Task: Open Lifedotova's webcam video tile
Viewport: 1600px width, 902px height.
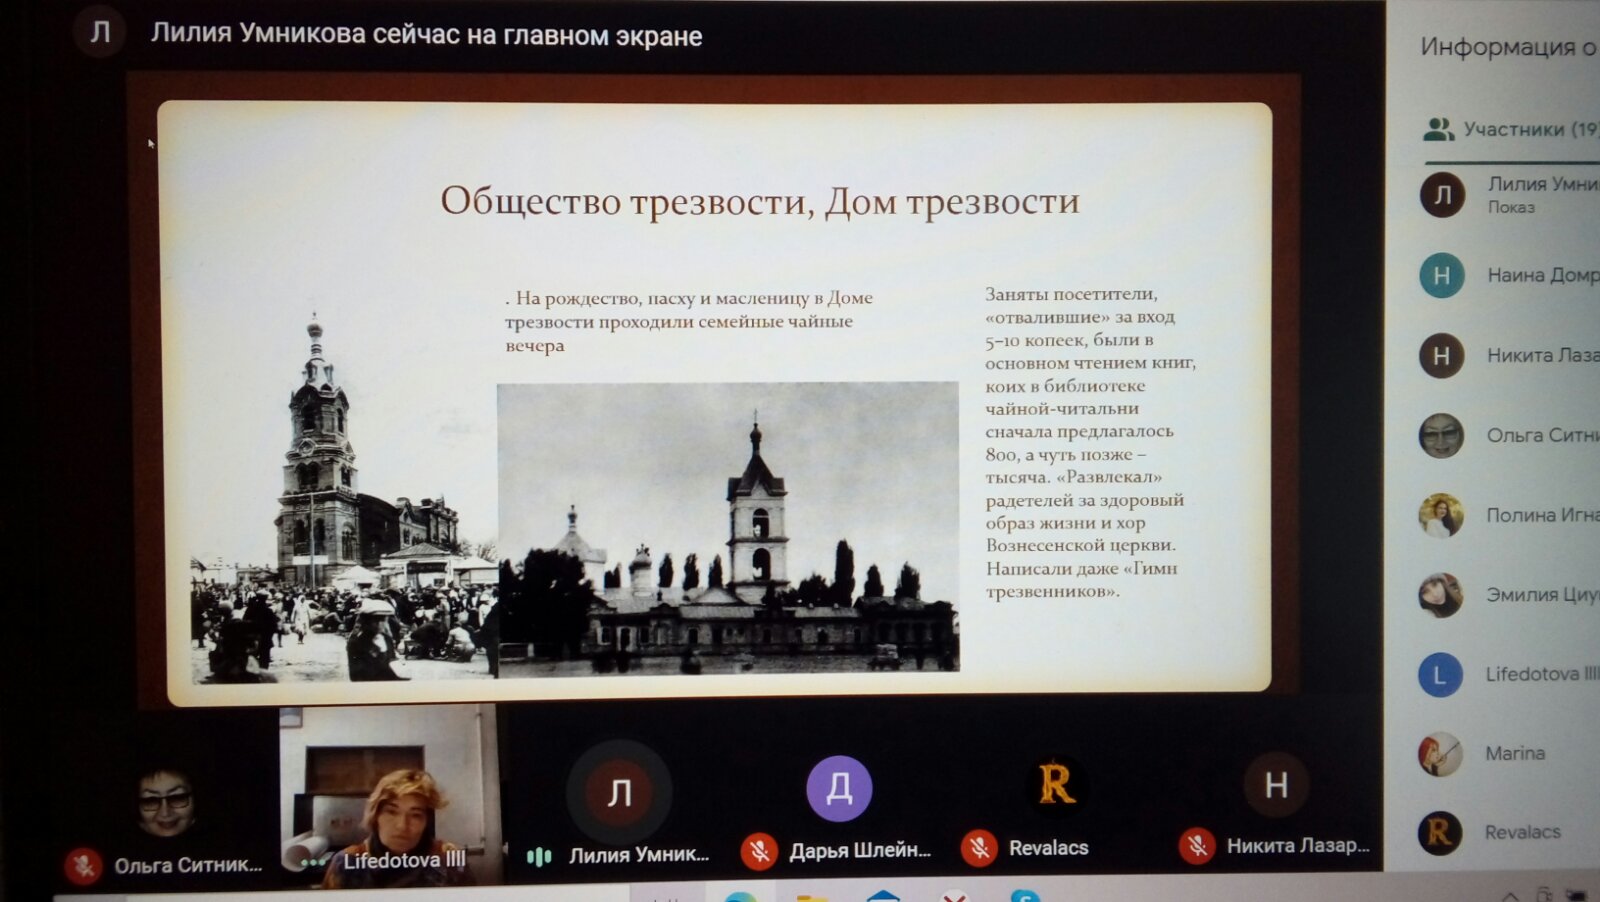Action: tap(390, 796)
